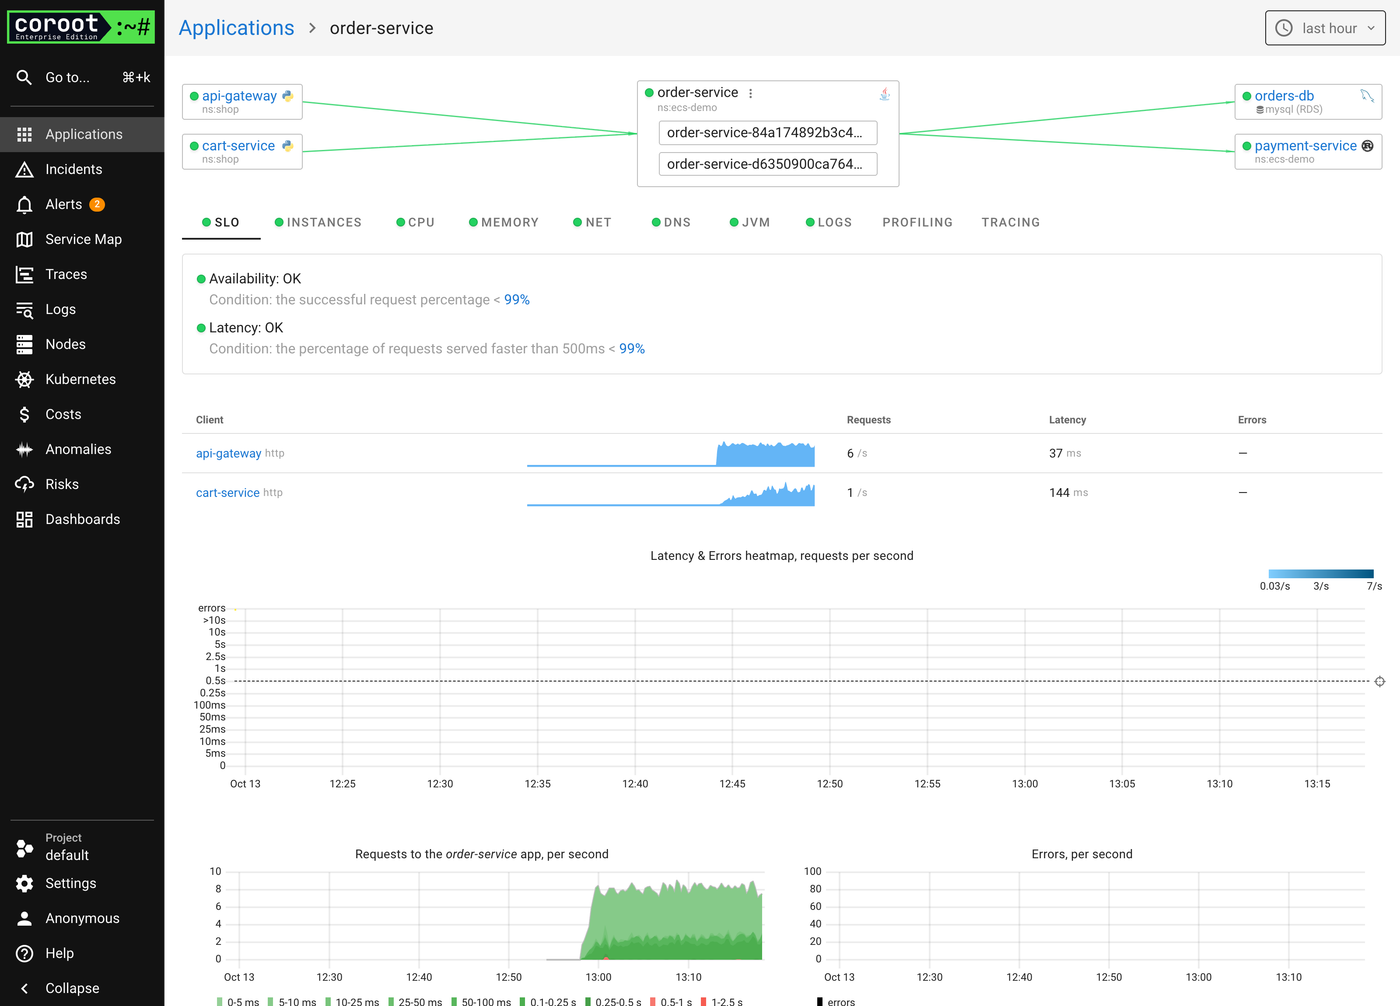This screenshot has height=1006, width=1400.
Task: Open the last hour time range dropdown
Action: (x=1325, y=28)
